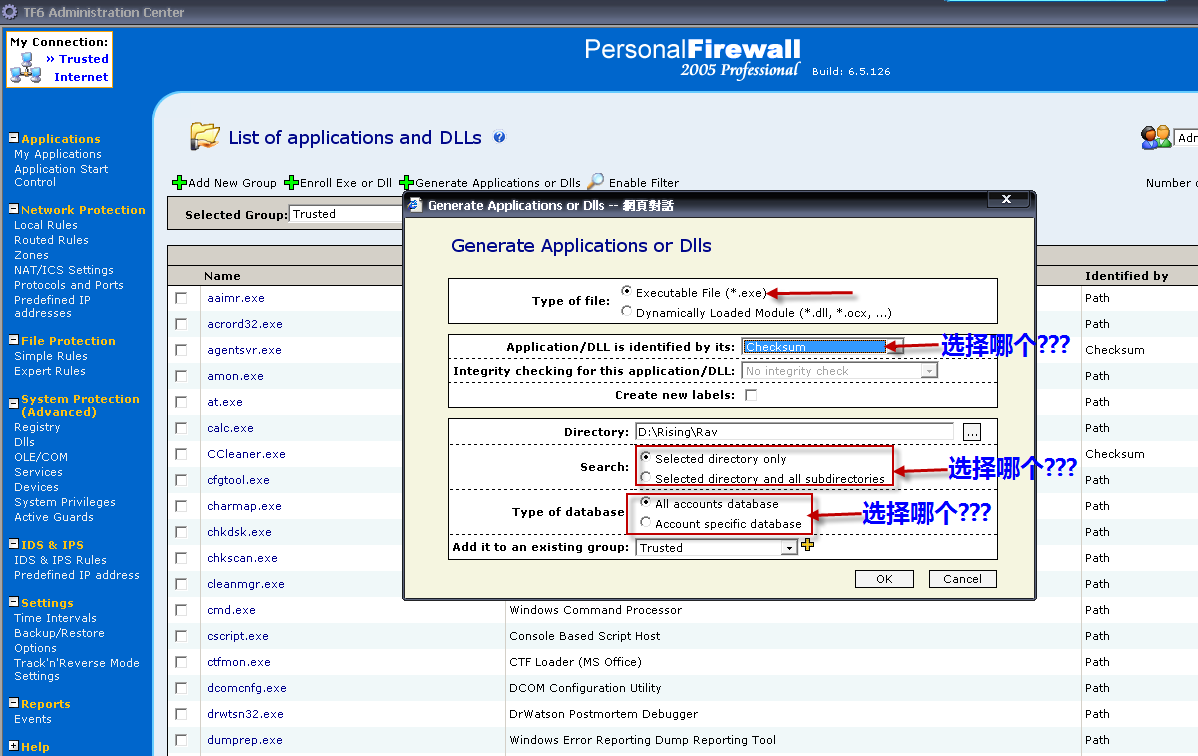Collapse the Applications sidebar section
The width and height of the screenshot is (1198, 756).
click(x=13, y=138)
